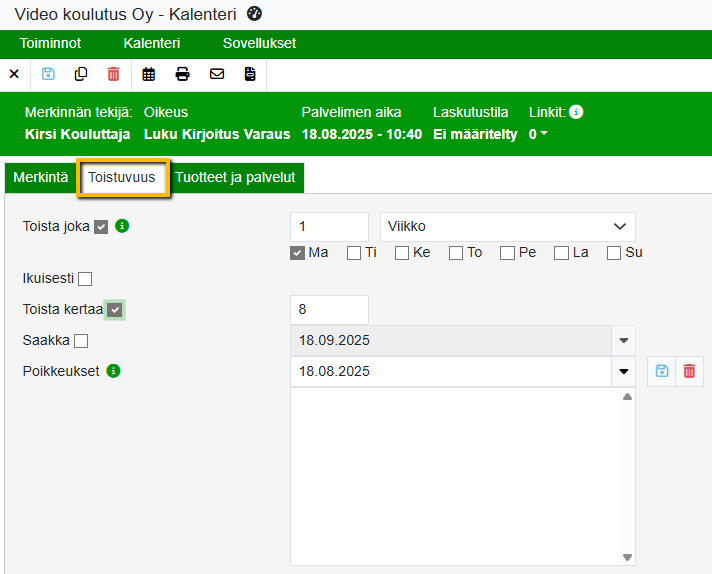712x574 pixels.
Task: Open the Toiminnot menu
Action: coord(50,44)
